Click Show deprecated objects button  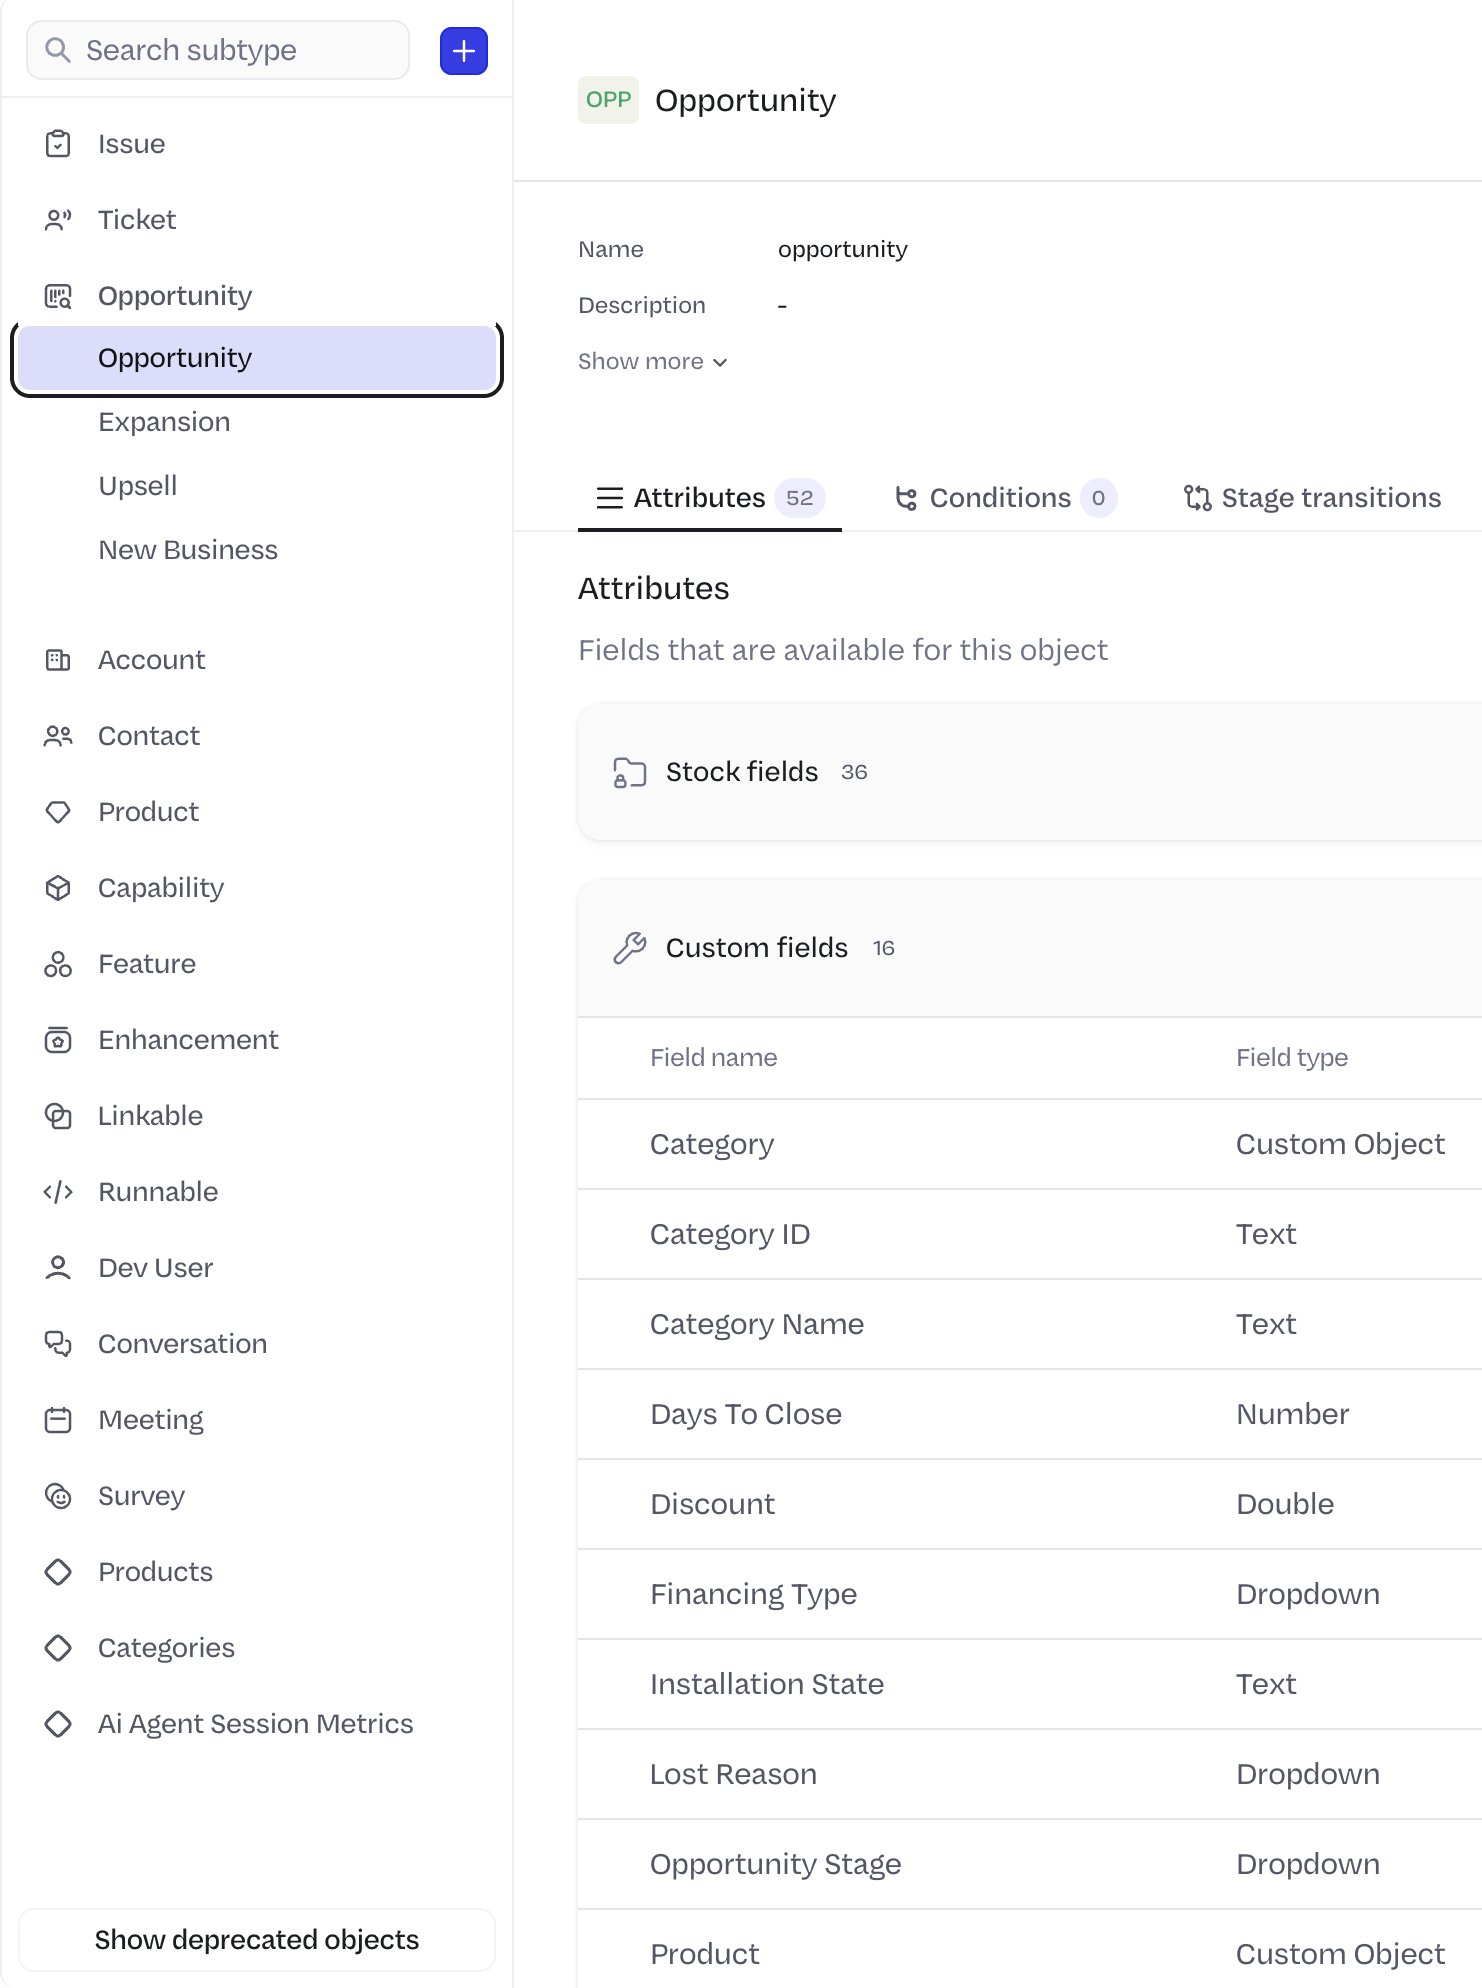tap(257, 1940)
